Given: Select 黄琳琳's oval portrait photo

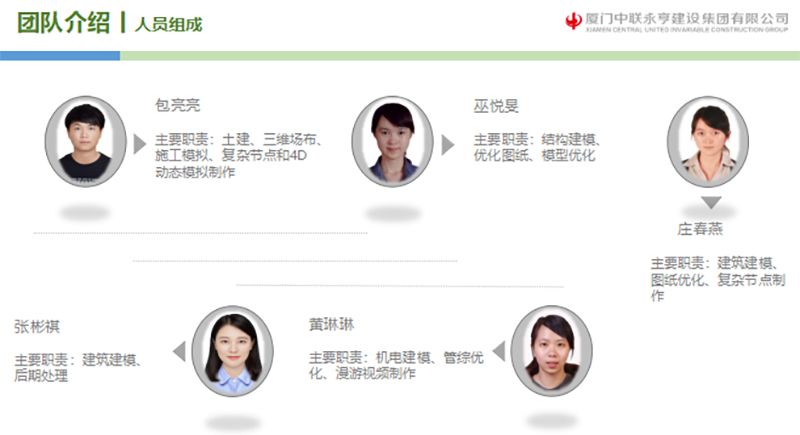Looking at the screenshot, I should (x=552, y=351).
